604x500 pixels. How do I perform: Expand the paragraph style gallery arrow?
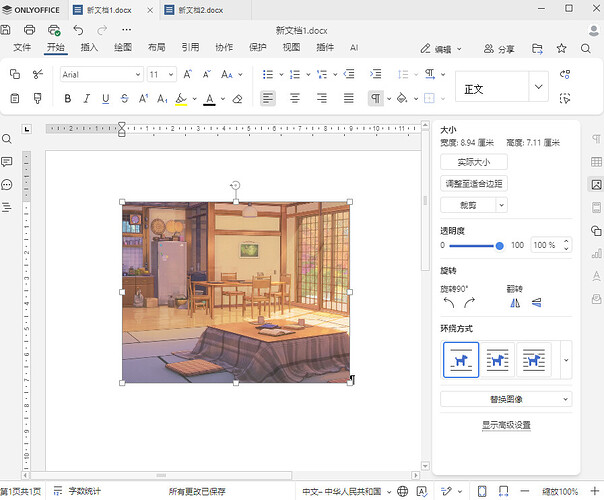tap(539, 87)
